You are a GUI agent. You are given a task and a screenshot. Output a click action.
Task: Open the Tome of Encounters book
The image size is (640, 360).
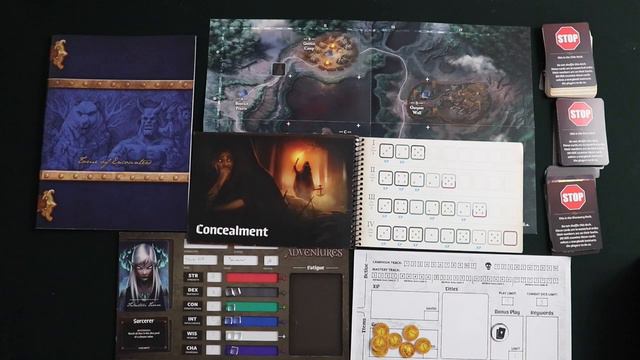[x=116, y=133]
